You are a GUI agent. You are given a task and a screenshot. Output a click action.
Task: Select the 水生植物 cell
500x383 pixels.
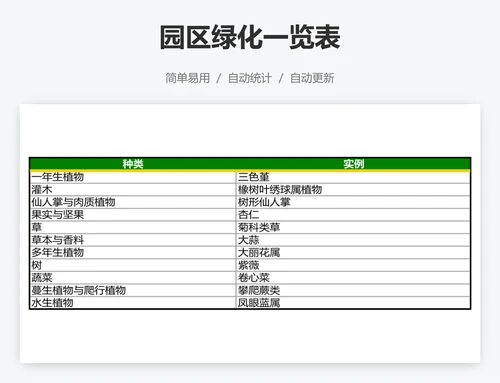tap(133, 303)
